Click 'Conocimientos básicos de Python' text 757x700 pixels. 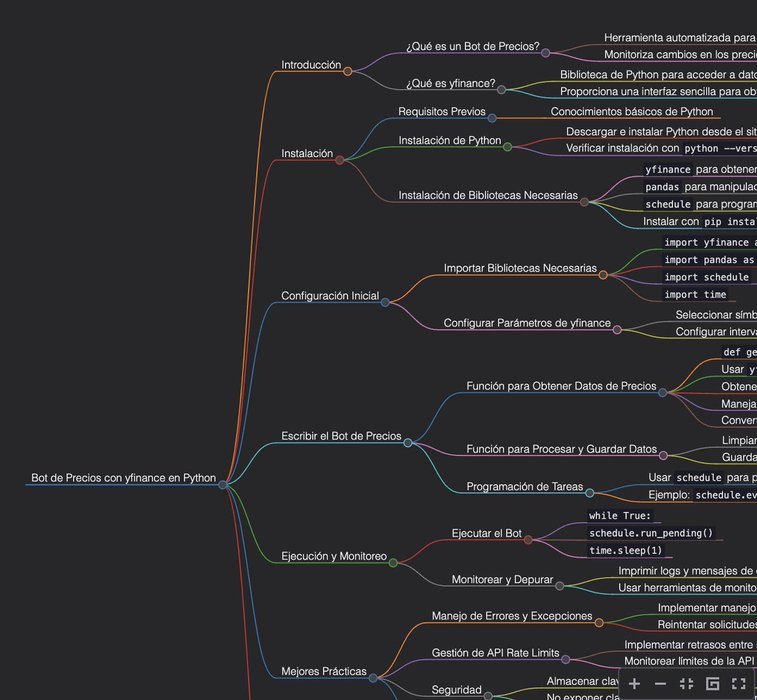click(632, 112)
